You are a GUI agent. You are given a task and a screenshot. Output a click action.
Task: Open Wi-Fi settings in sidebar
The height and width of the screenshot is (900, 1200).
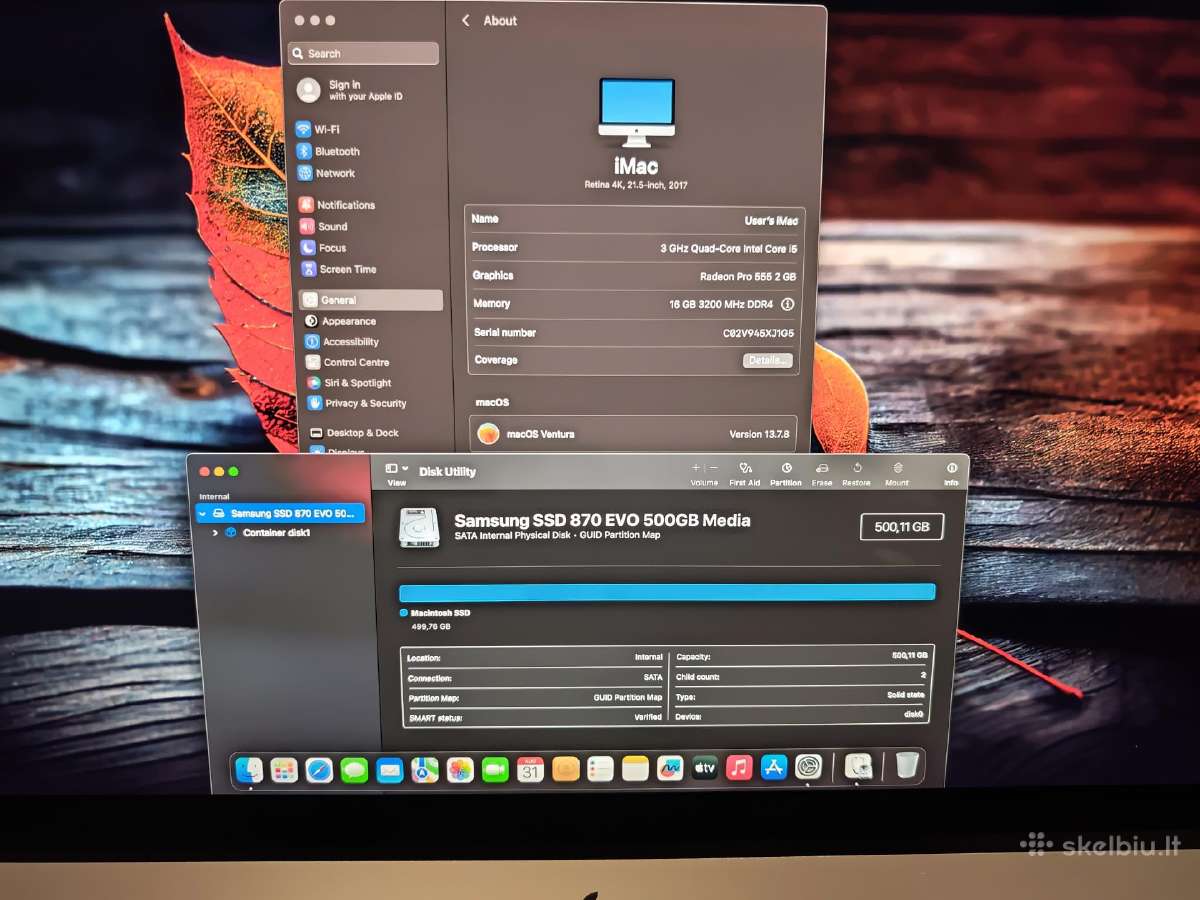pyautogui.click(x=318, y=129)
